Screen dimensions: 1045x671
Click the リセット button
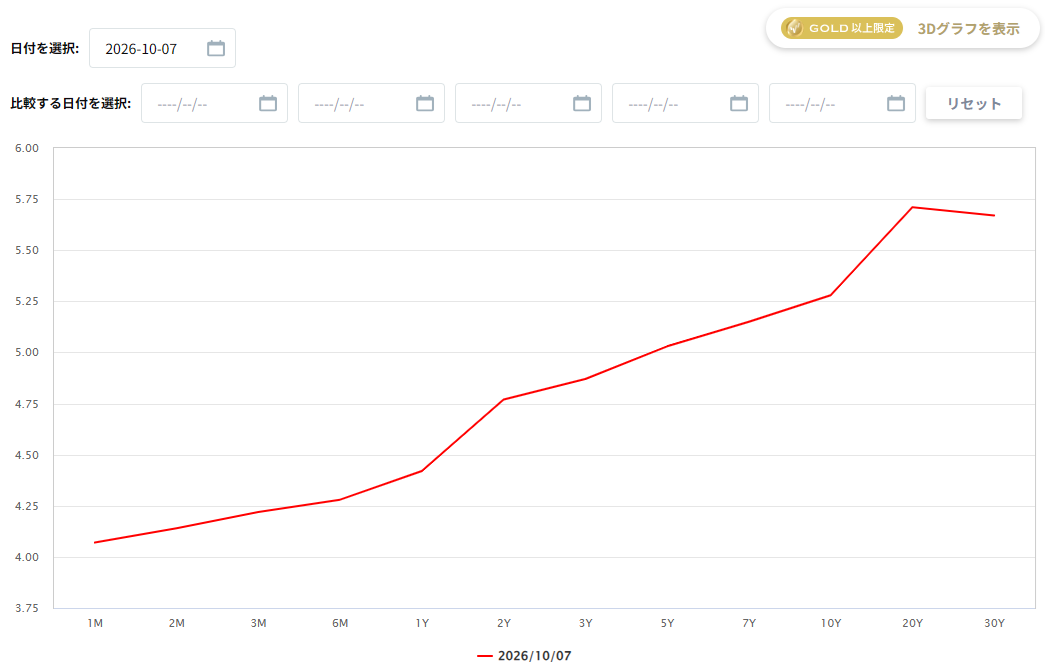[x=974, y=103]
